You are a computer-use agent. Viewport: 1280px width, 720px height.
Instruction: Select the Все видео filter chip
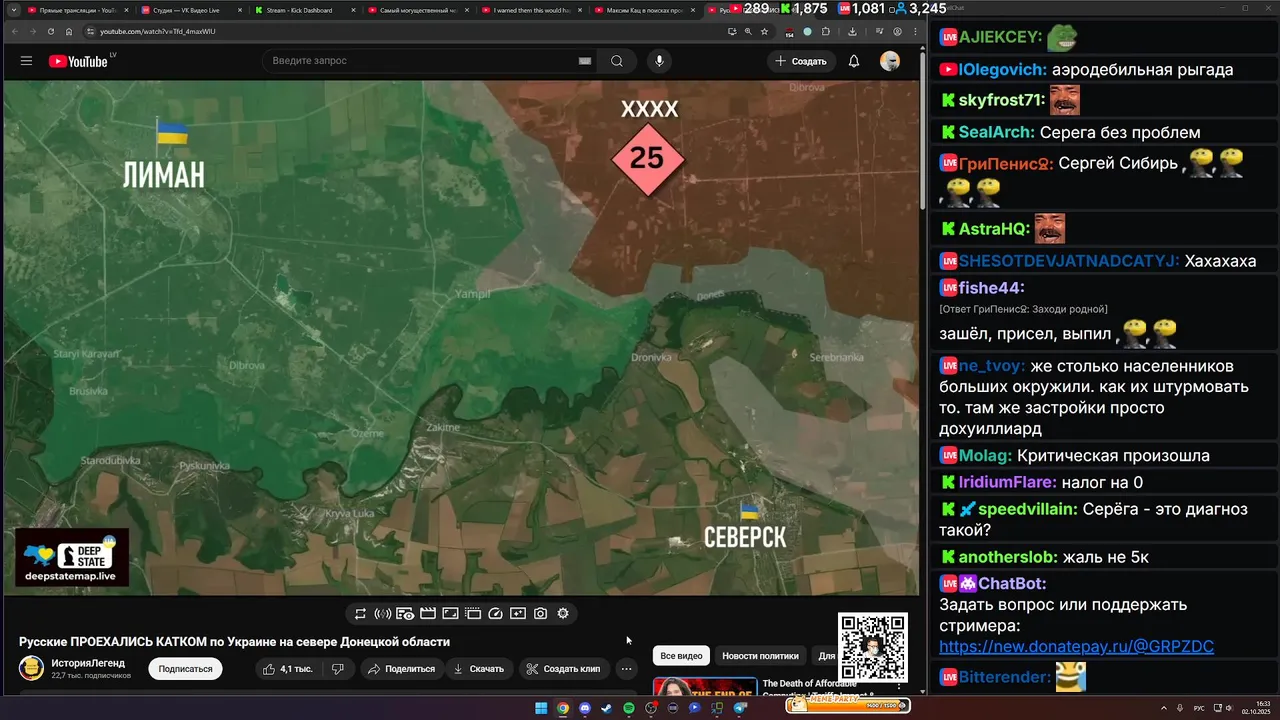point(682,656)
